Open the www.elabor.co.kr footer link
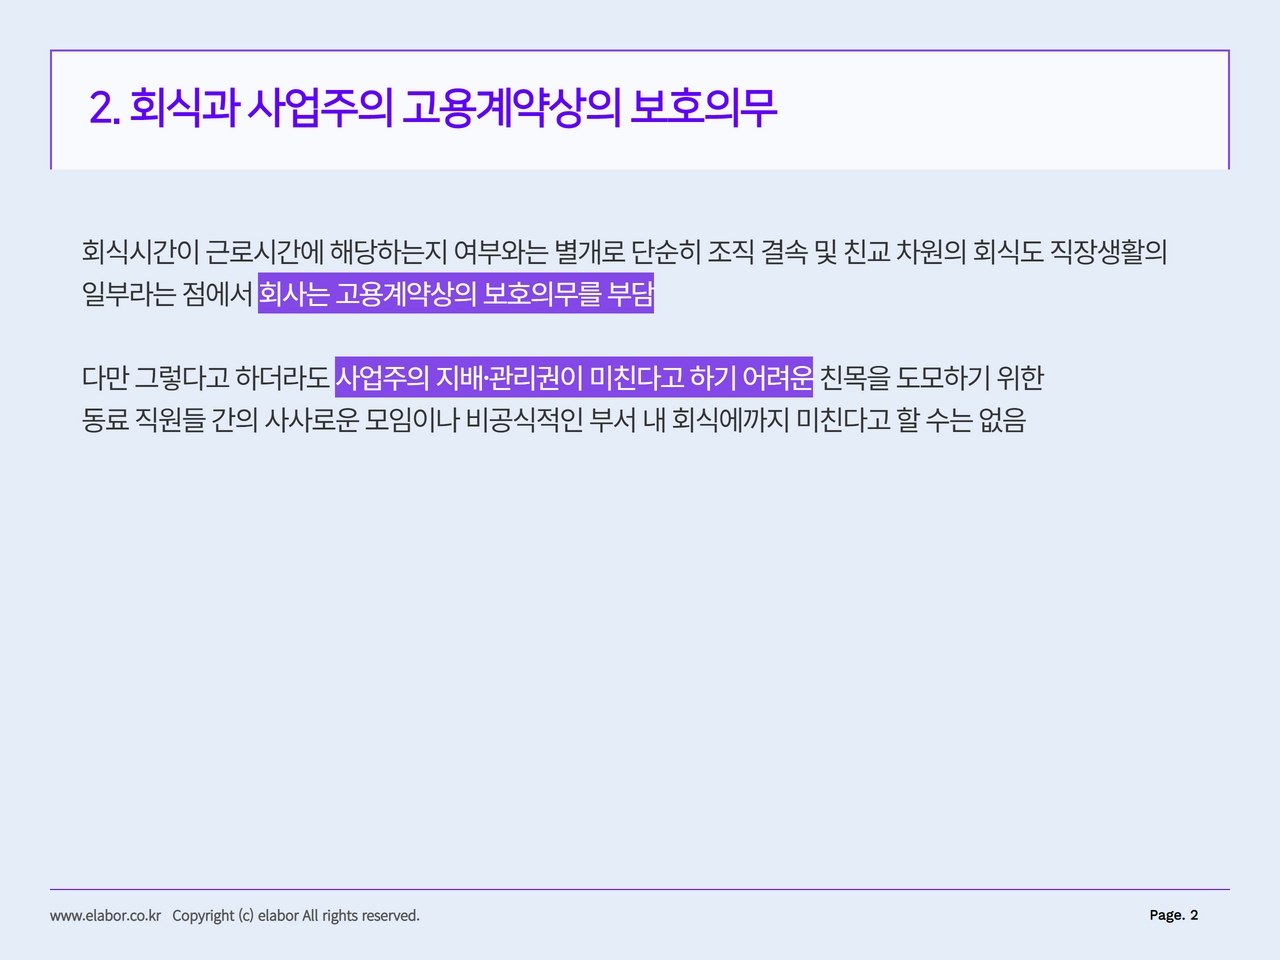This screenshot has width=1280, height=960. point(105,915)
